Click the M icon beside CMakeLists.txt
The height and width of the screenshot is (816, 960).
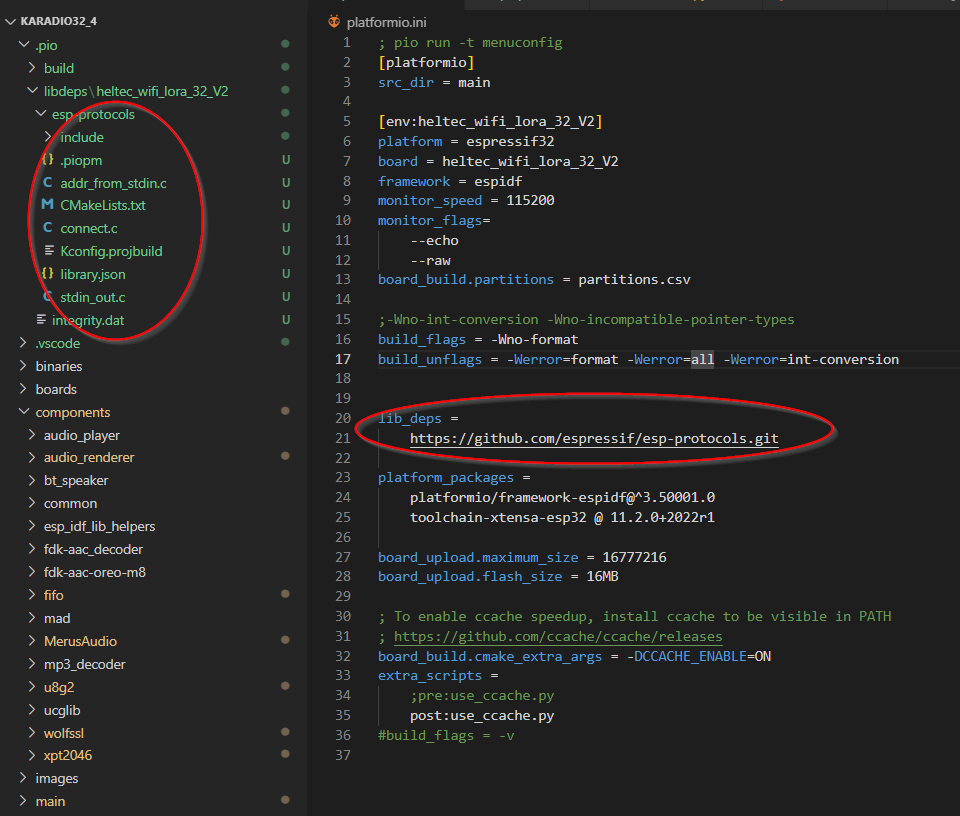point(49,205)
